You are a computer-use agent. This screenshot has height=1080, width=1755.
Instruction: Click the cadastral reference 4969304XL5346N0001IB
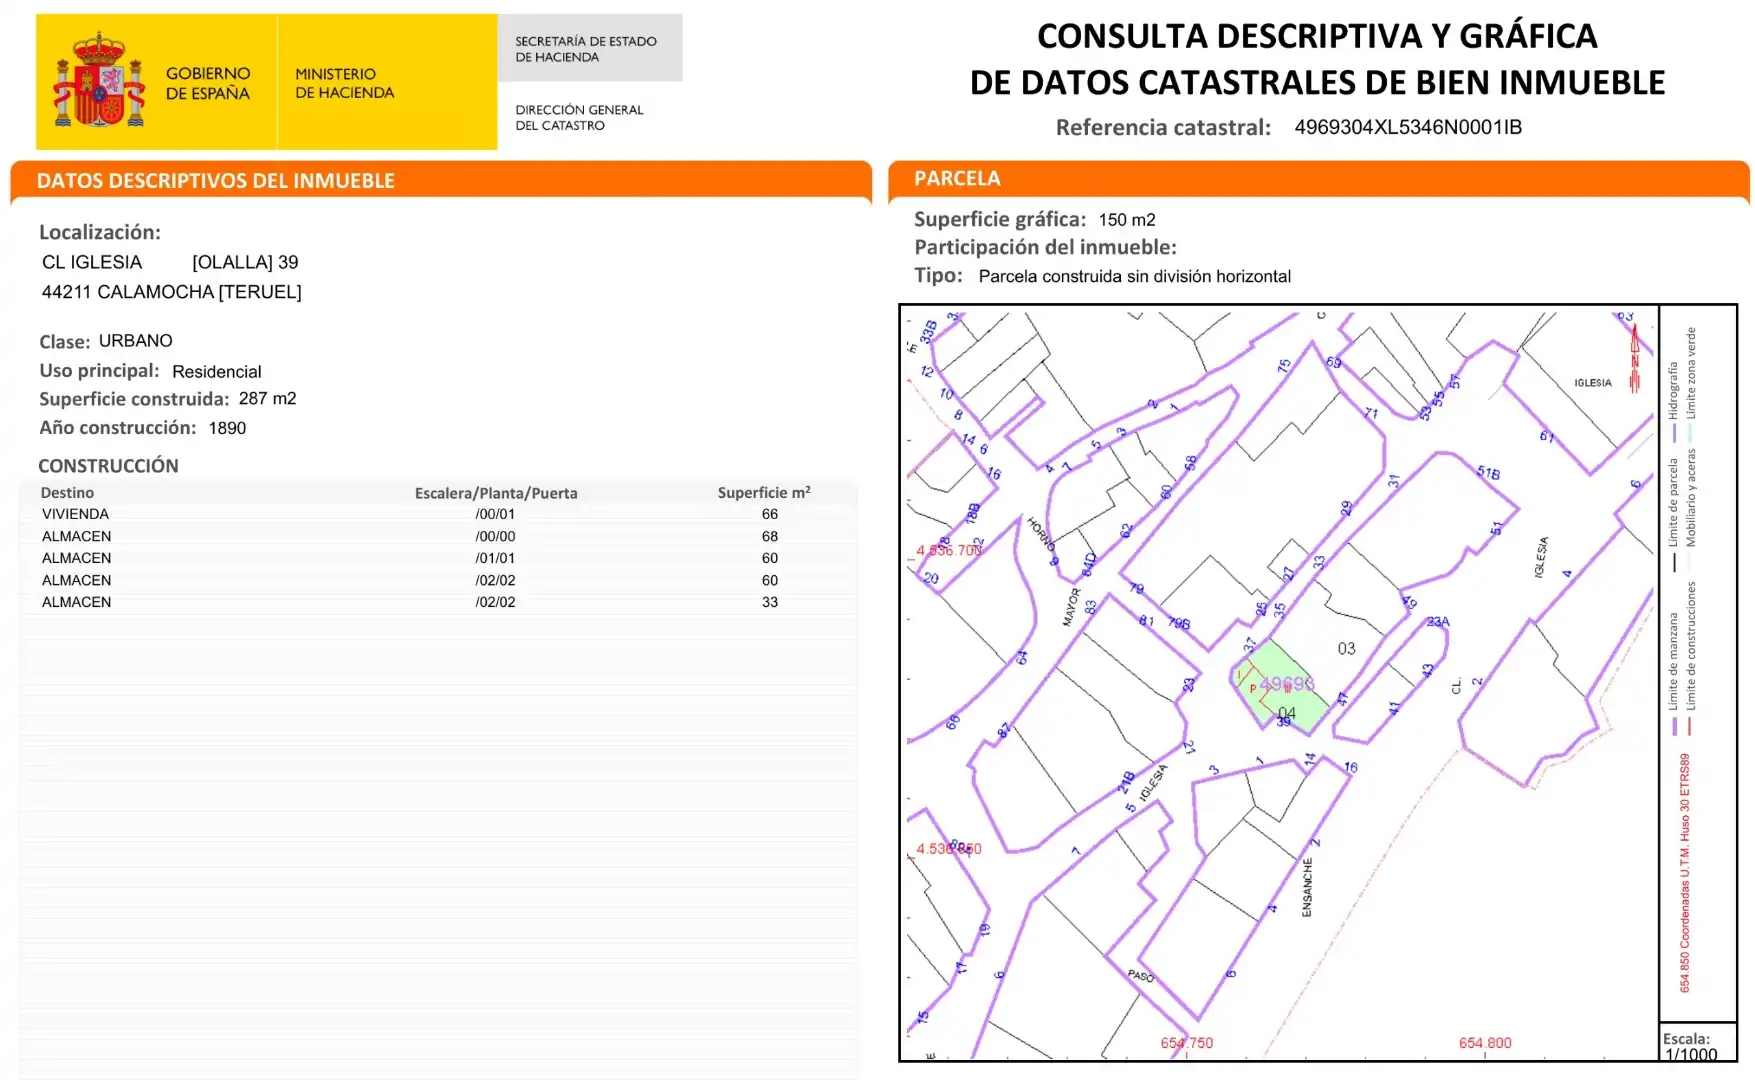[x=1408, y=127]
